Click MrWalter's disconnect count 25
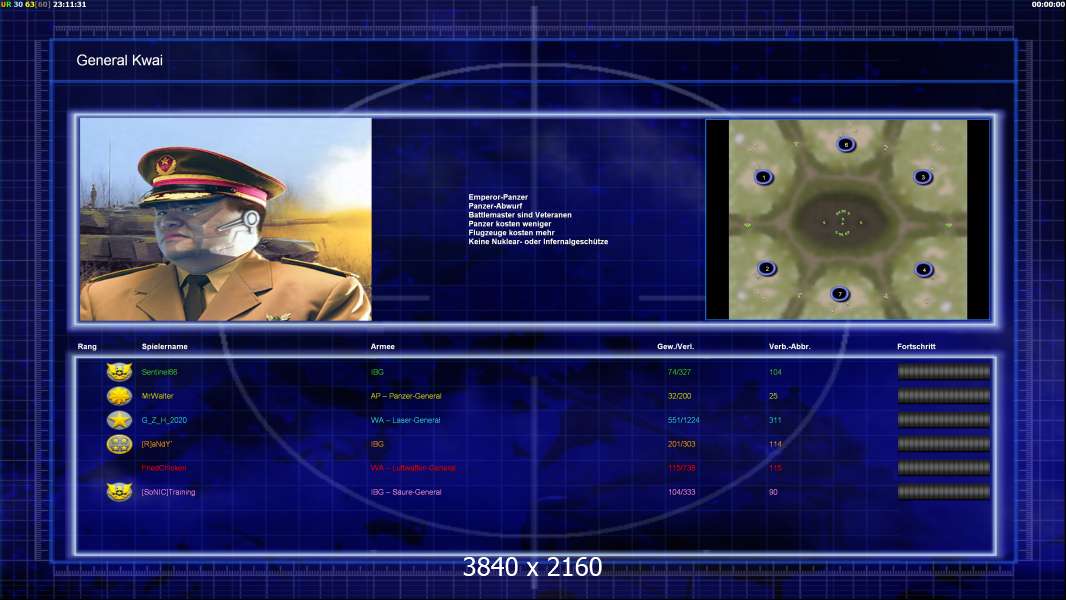The height and width of the screenshot is (600, 1066). click(x=773, y=396)
